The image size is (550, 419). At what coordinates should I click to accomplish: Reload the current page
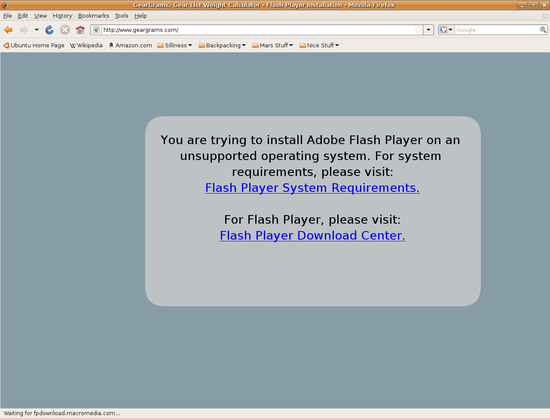(x=49, y=30)
